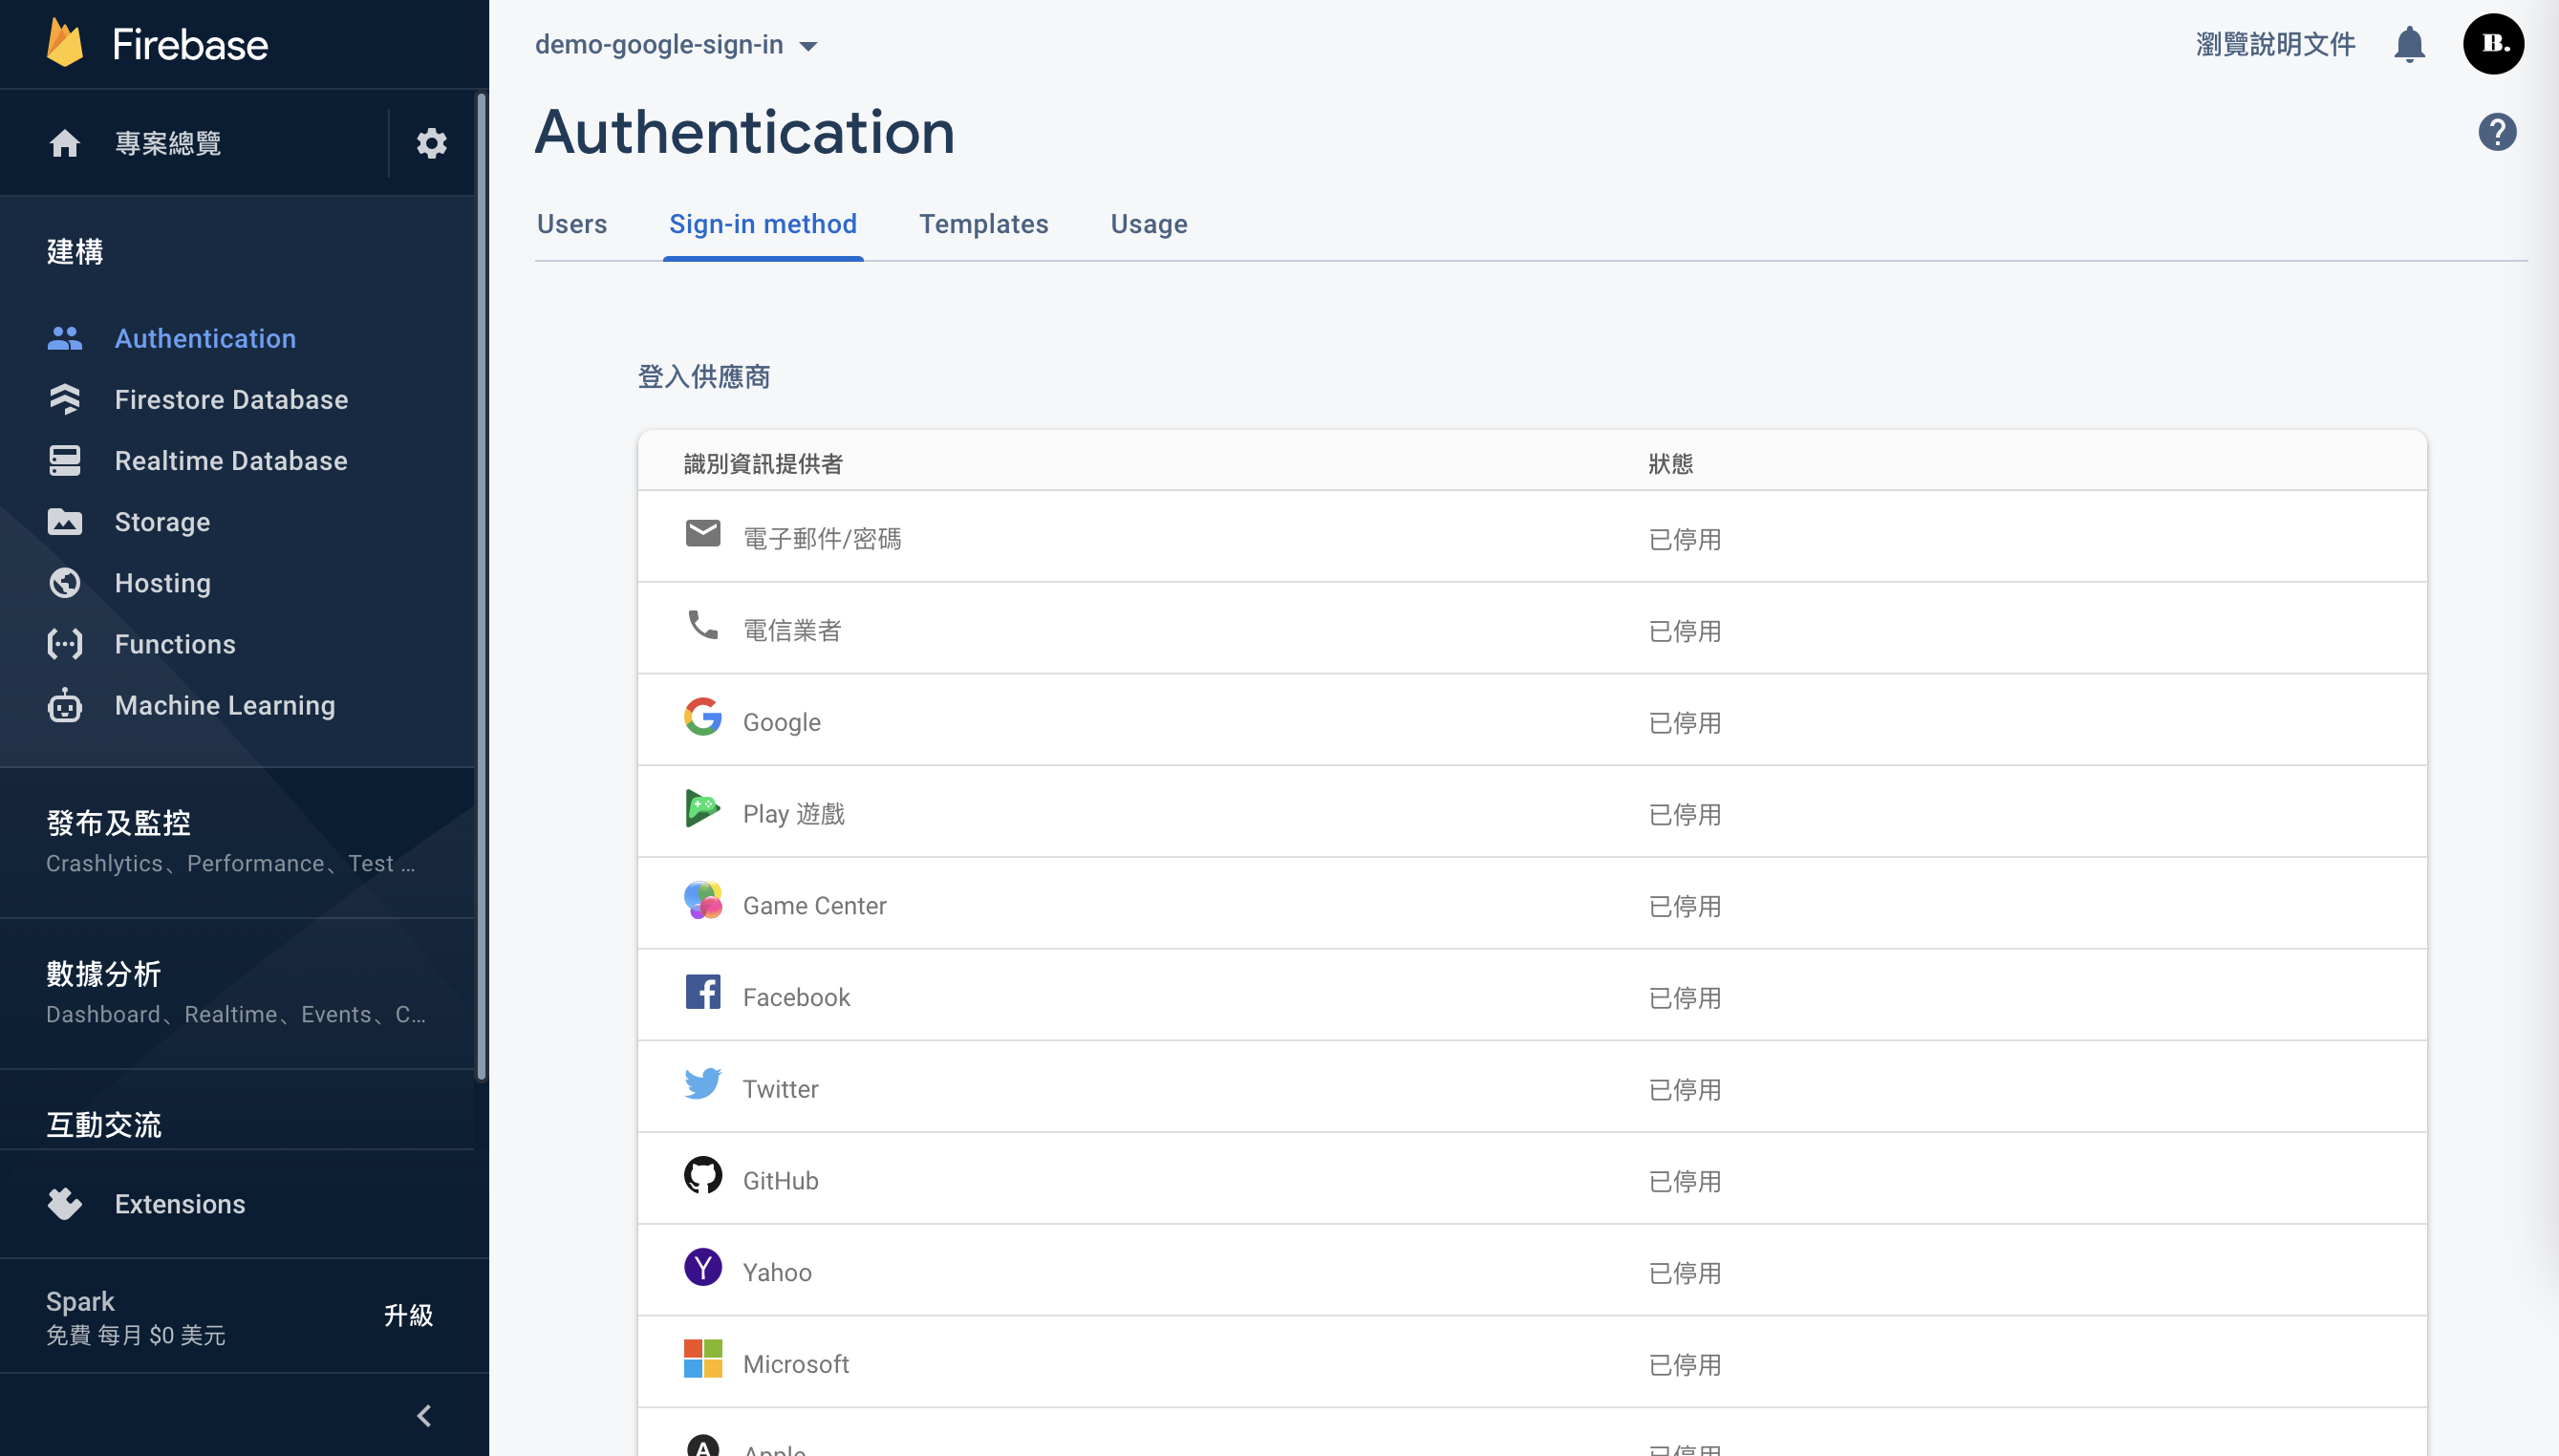Screen dimensions: 2559x1456
Task: Open Machine Learning robot icon item
Action: tap(65, 706)
